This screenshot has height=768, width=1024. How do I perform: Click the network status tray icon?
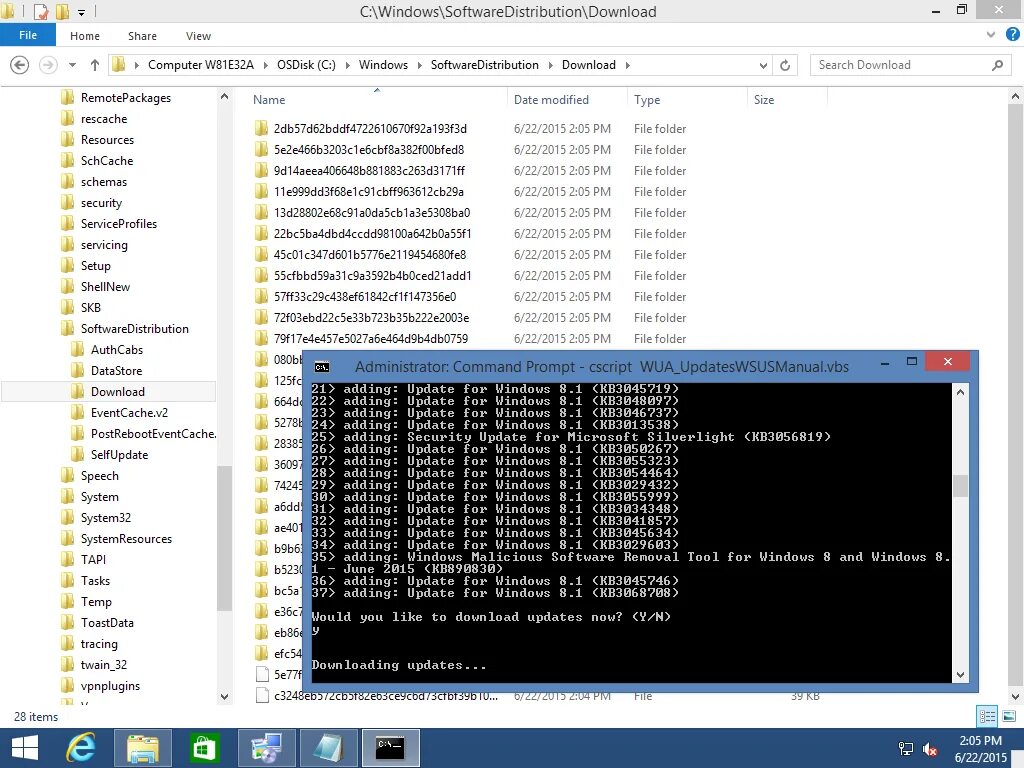[x=905, y=748]
